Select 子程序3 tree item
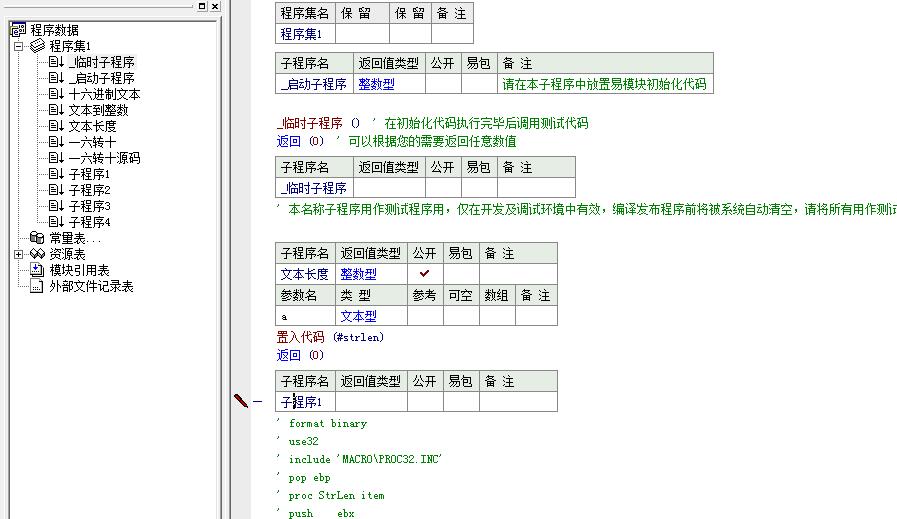Viewport: 897px width, 519px height. [x=89, y=206]
